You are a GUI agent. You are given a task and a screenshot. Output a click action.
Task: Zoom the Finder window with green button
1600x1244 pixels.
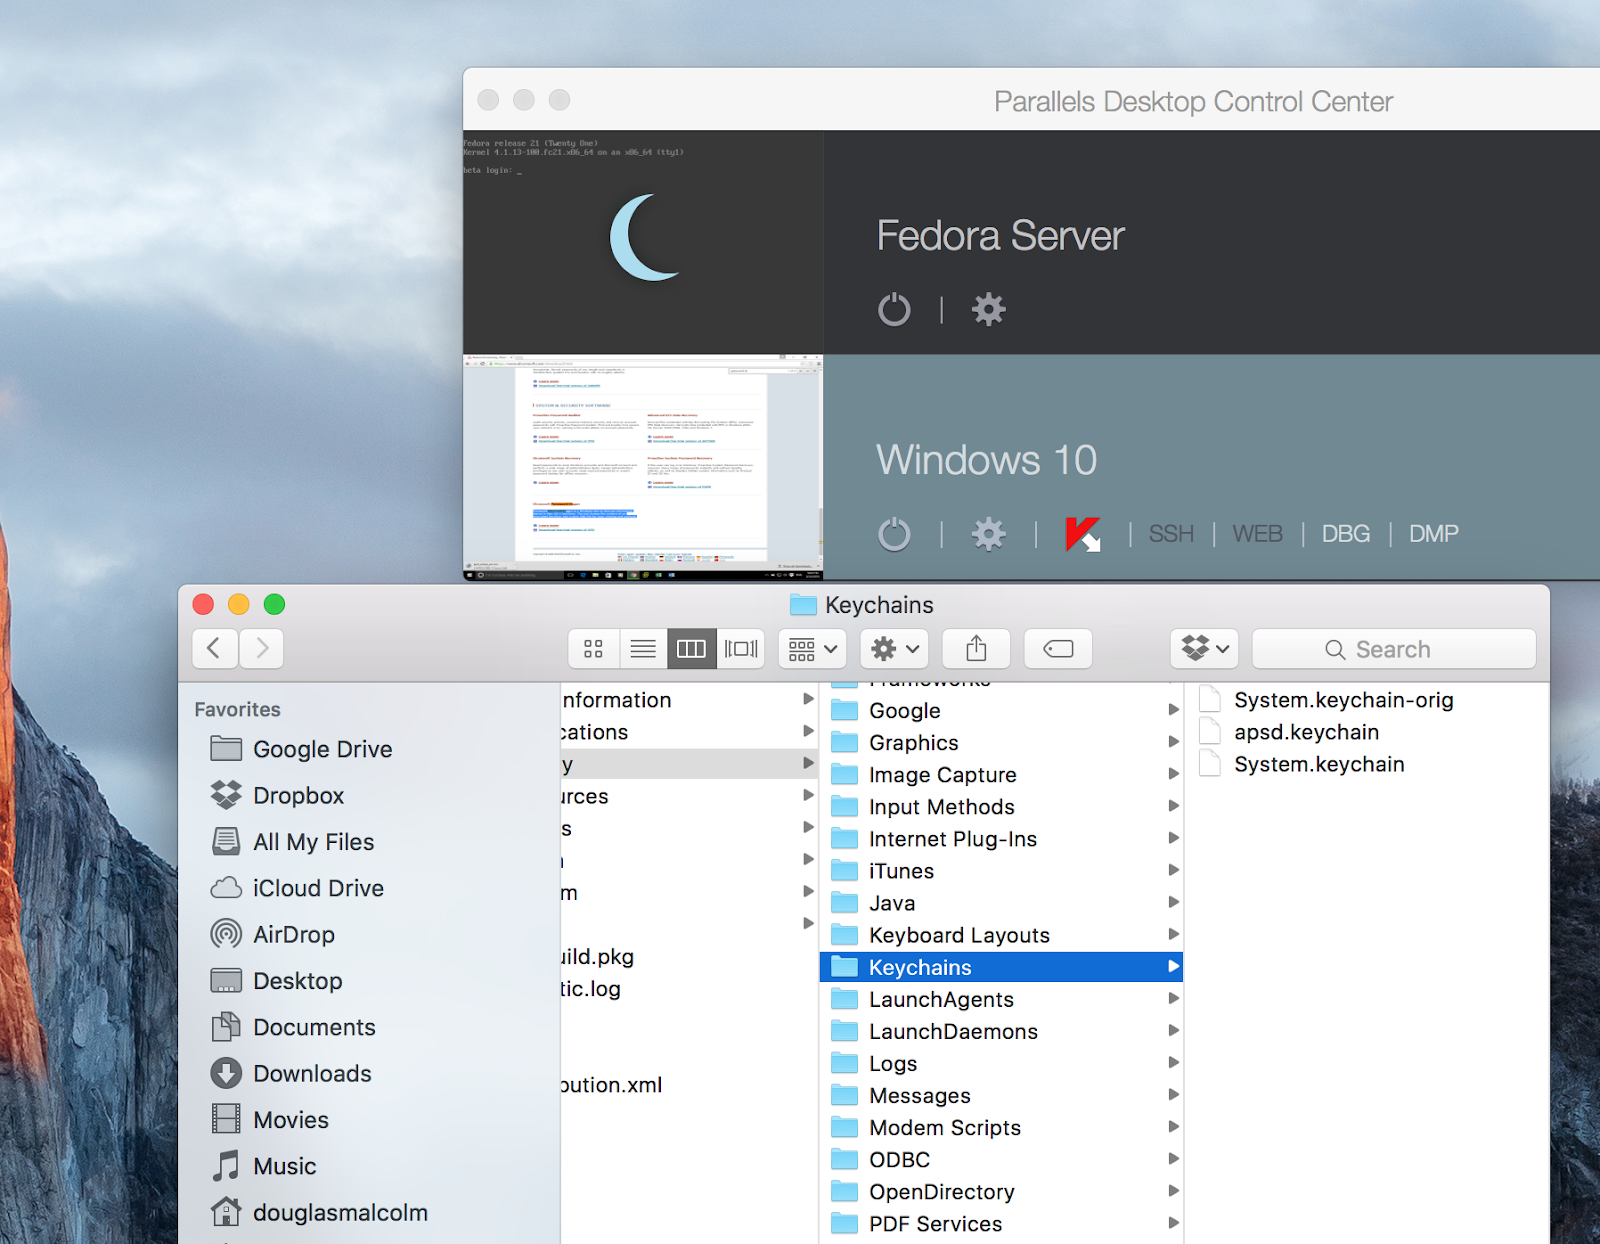274,604
